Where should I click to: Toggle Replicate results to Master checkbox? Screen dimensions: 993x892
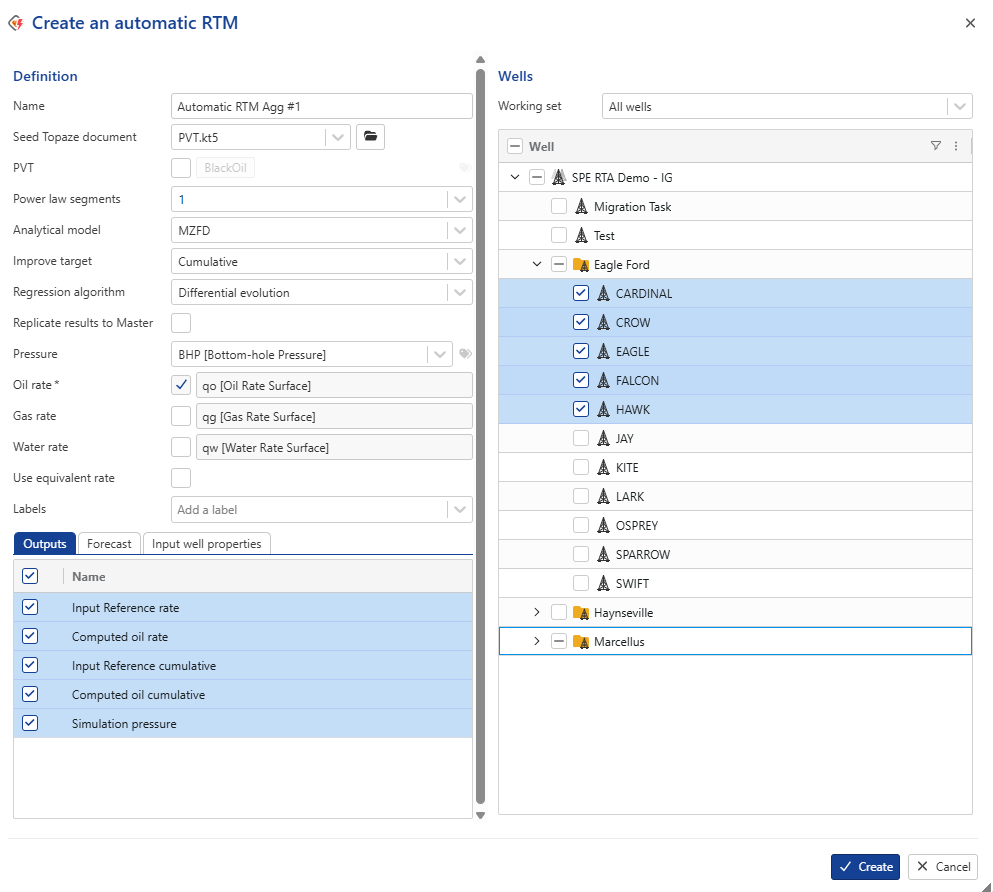point(181,323)
